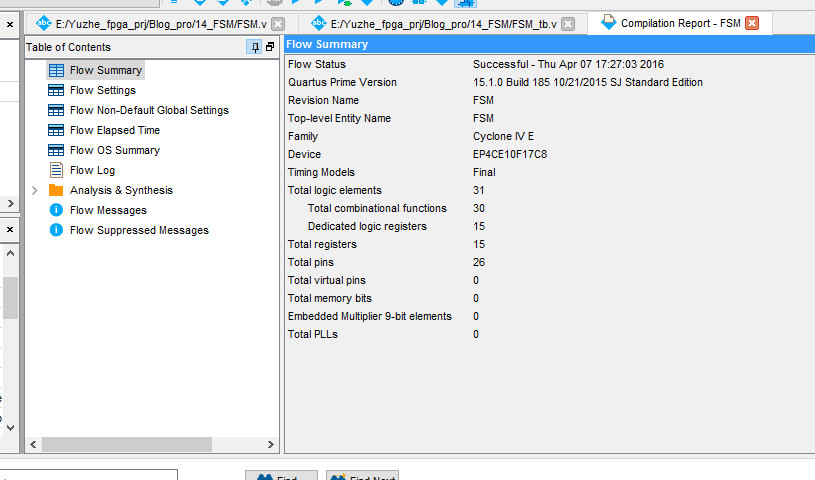The width and height of the screenshot is (815, 480).
Task: Click the Find button
Action: (x=281, y=476)
